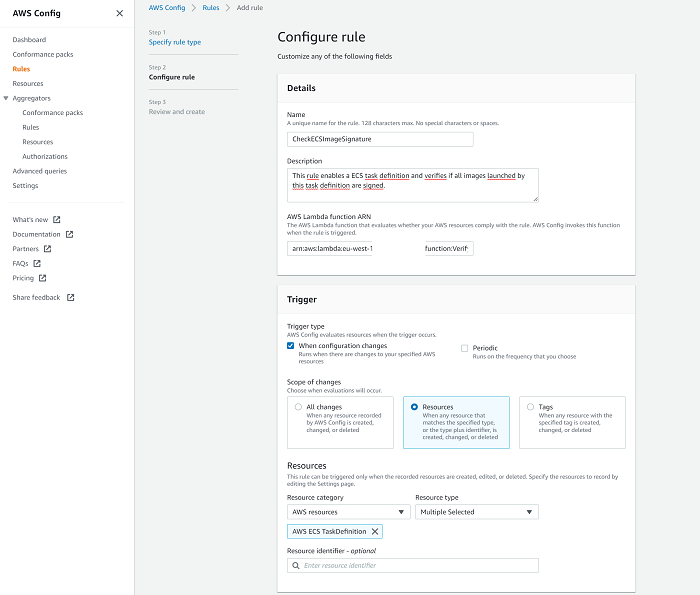Select the Resources scope option

(414, 407)
